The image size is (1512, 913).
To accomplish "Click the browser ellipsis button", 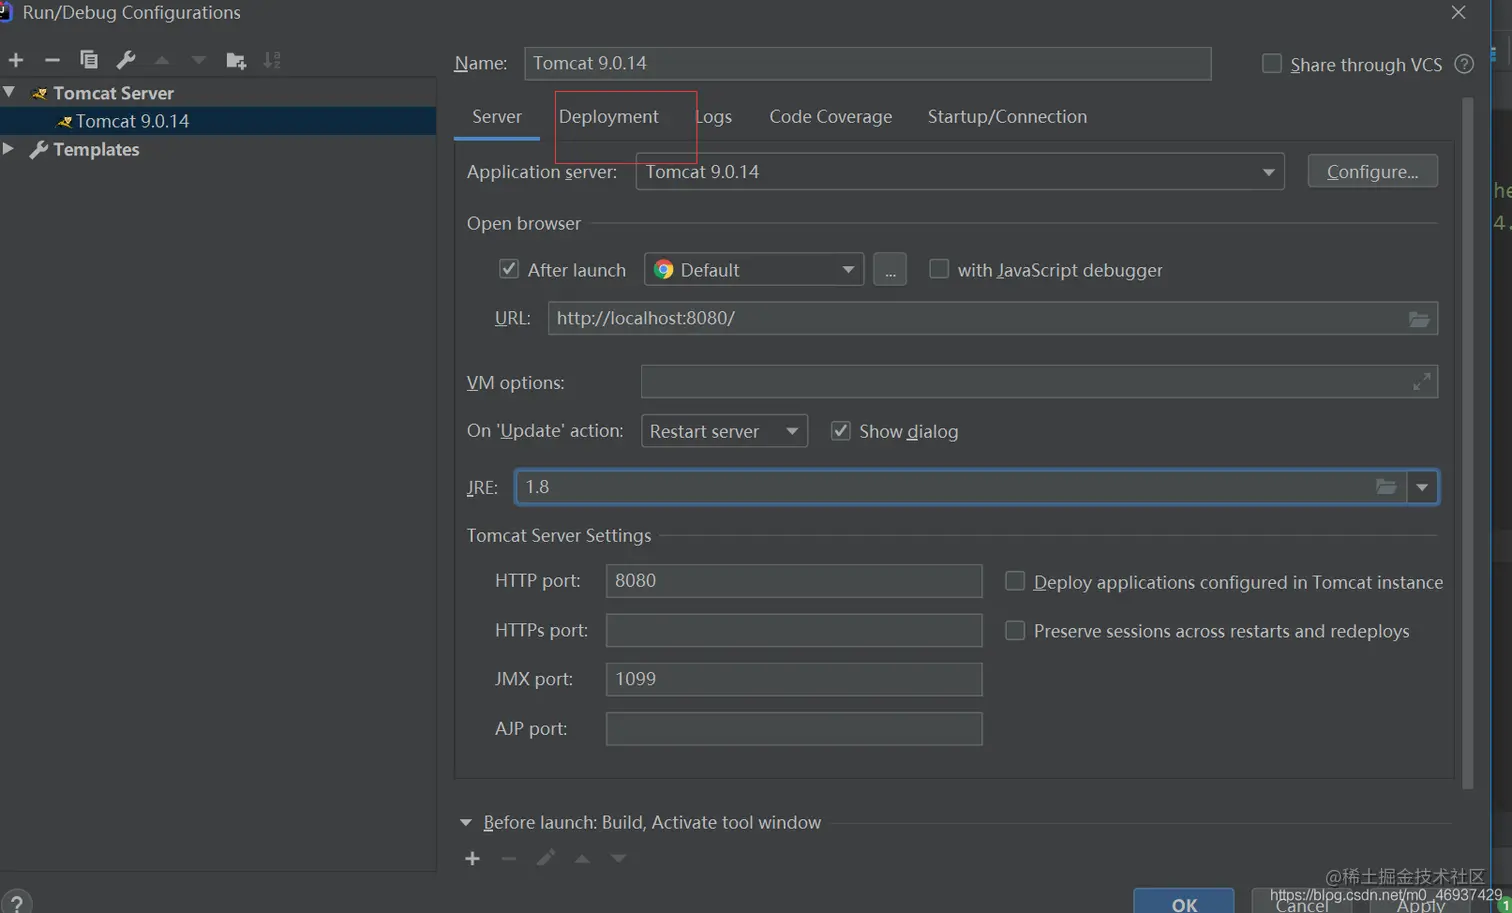I will pyautogui.click(x=890, y=270).
